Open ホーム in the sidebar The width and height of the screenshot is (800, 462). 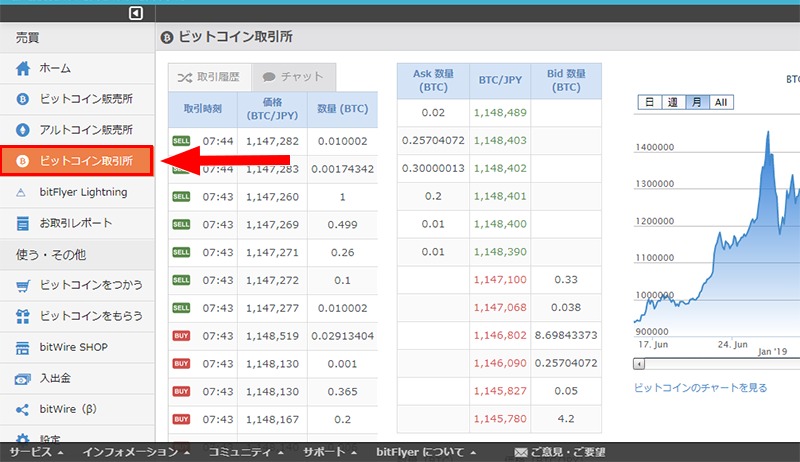pyautogui.click(x=77, y=68)
